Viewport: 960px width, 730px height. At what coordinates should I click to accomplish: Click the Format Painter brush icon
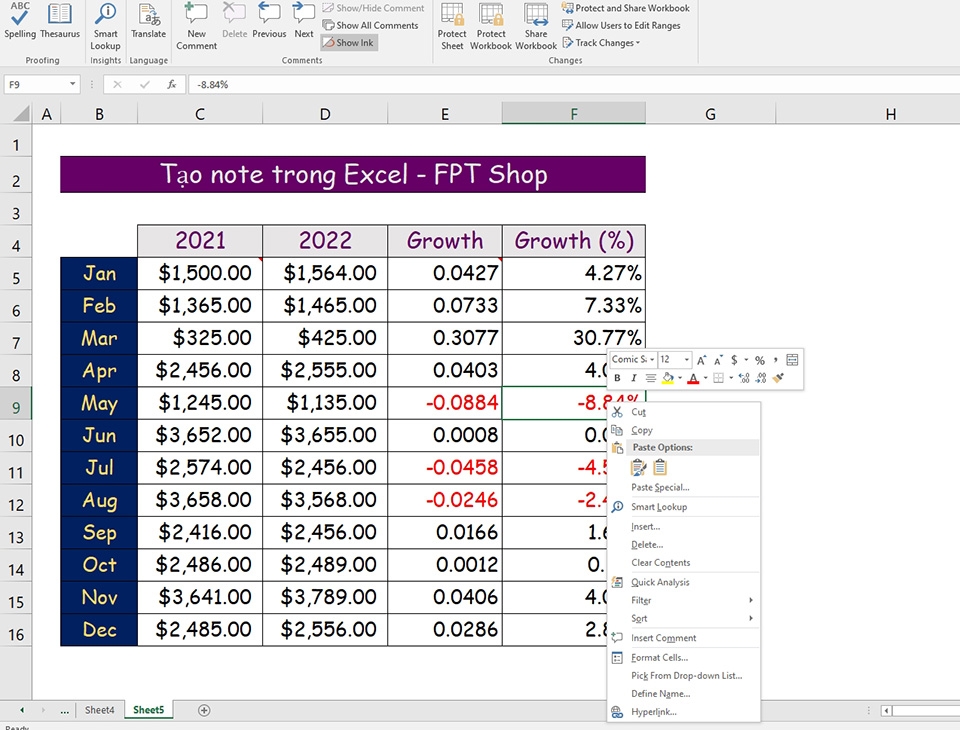(778, 378)
